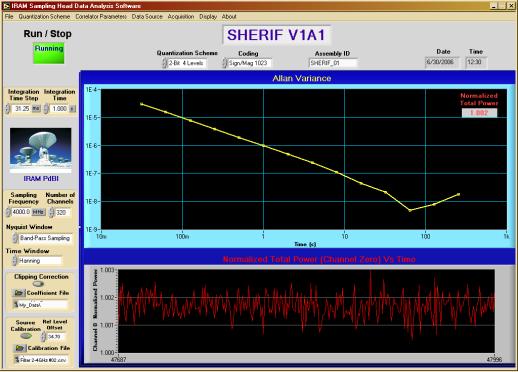Click the IRAM PdBI antenna image
The image size is (518, 372).
click(x=41, y=151)
